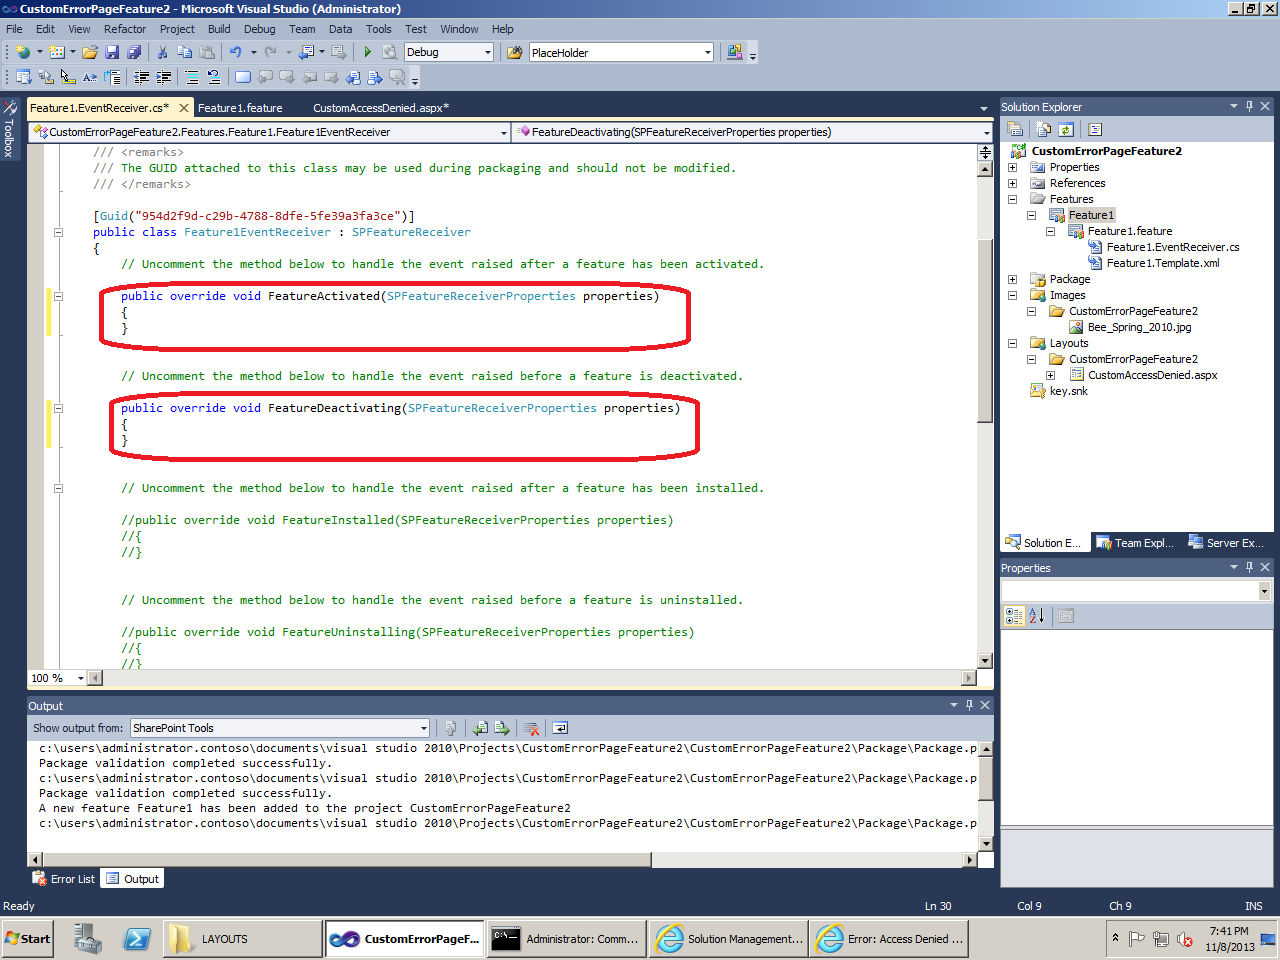This screenshot has height=960, width=1280.
Task: Click the Copy toolbar icon
Action: (x=185, y=52)
